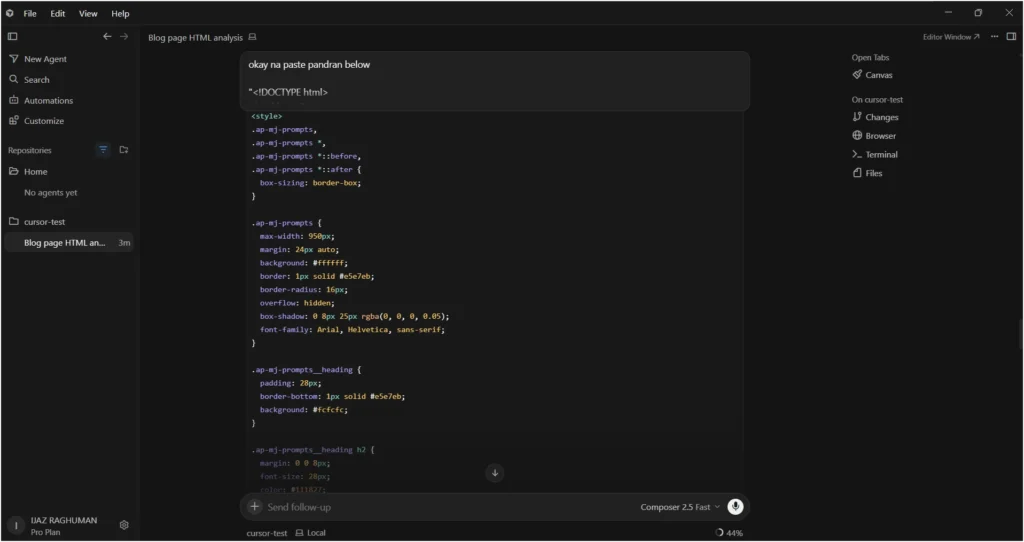Open the Editor Window link
1024x542 pixels.
point(951,37)
